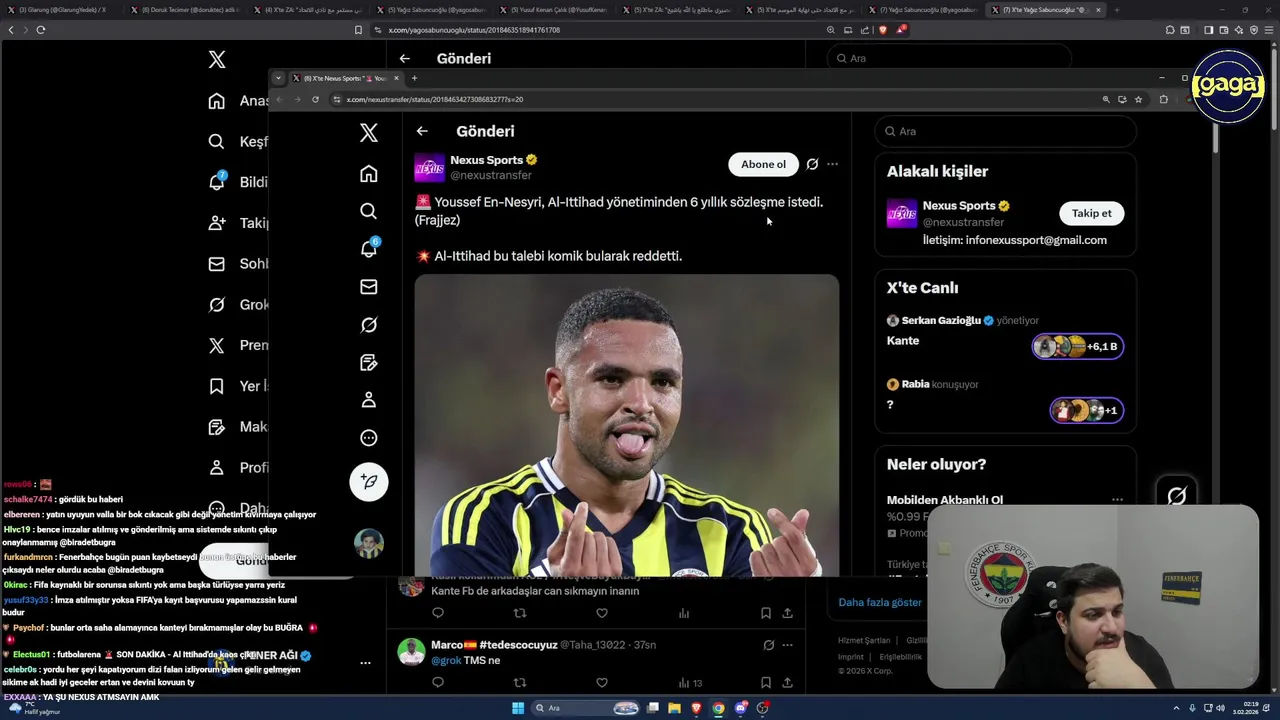Open more menu for Marco's tweet
The image size is (1280, 720).
click(787, 645)
